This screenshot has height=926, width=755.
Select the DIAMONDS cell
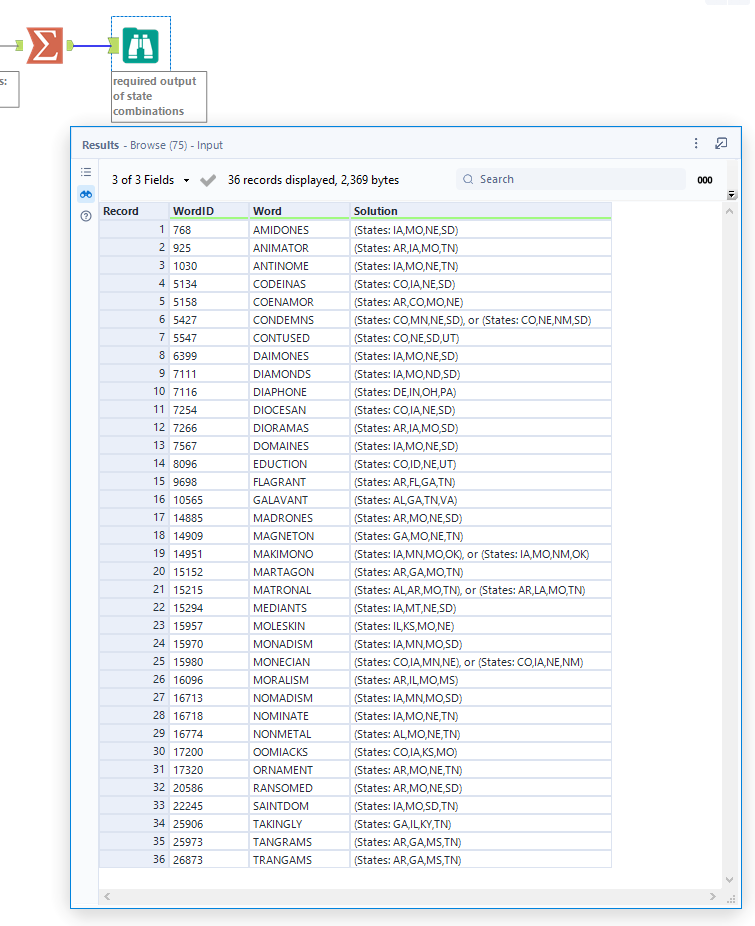[299, 374]
